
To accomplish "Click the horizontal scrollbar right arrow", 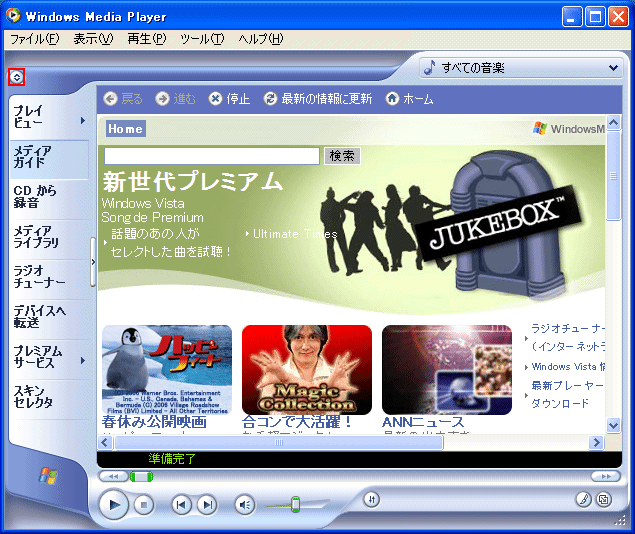I will tap(596, 443).
